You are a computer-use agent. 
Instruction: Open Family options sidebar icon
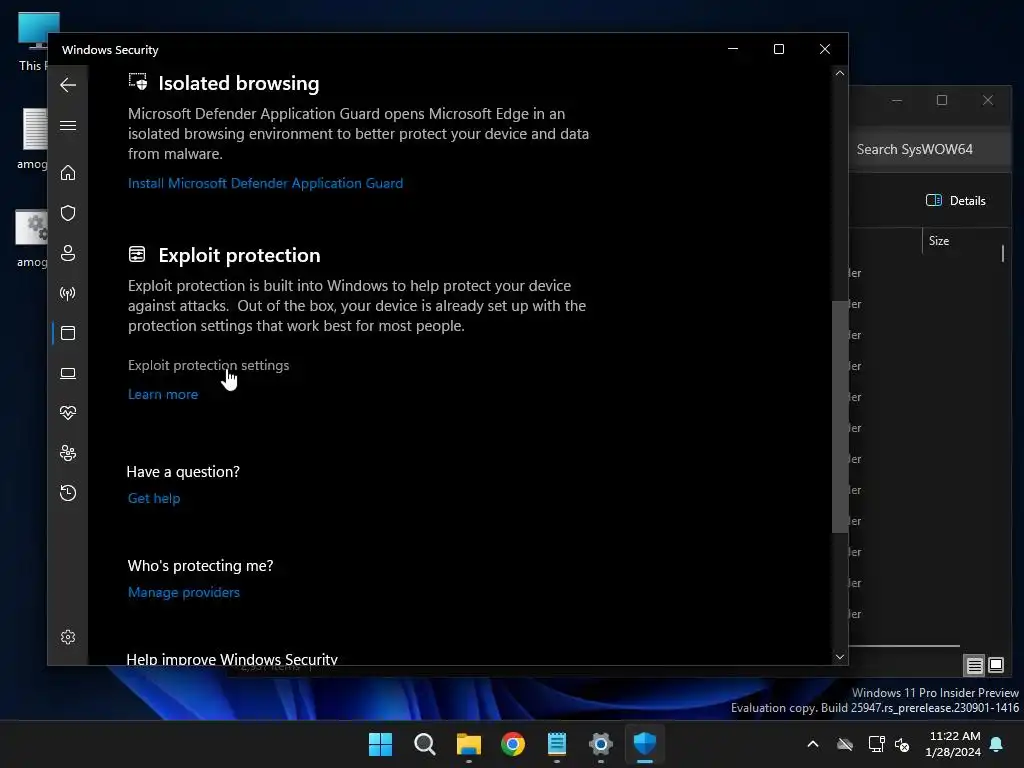[x=68, y=453]
